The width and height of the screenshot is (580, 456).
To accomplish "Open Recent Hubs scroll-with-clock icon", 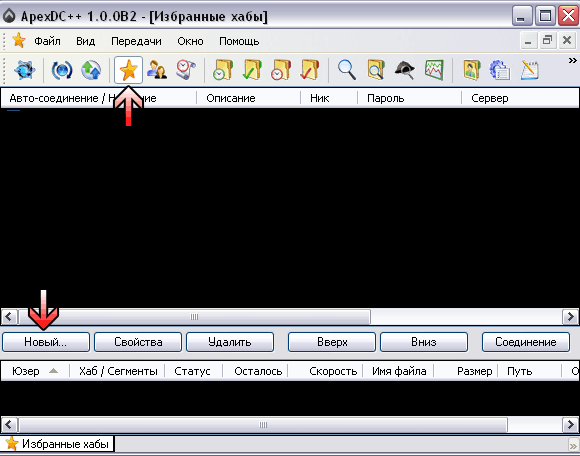I will click(186, 70).
